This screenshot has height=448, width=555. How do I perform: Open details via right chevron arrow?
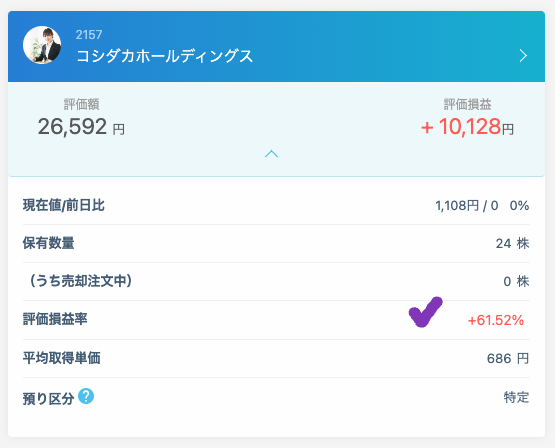point(523,56)
